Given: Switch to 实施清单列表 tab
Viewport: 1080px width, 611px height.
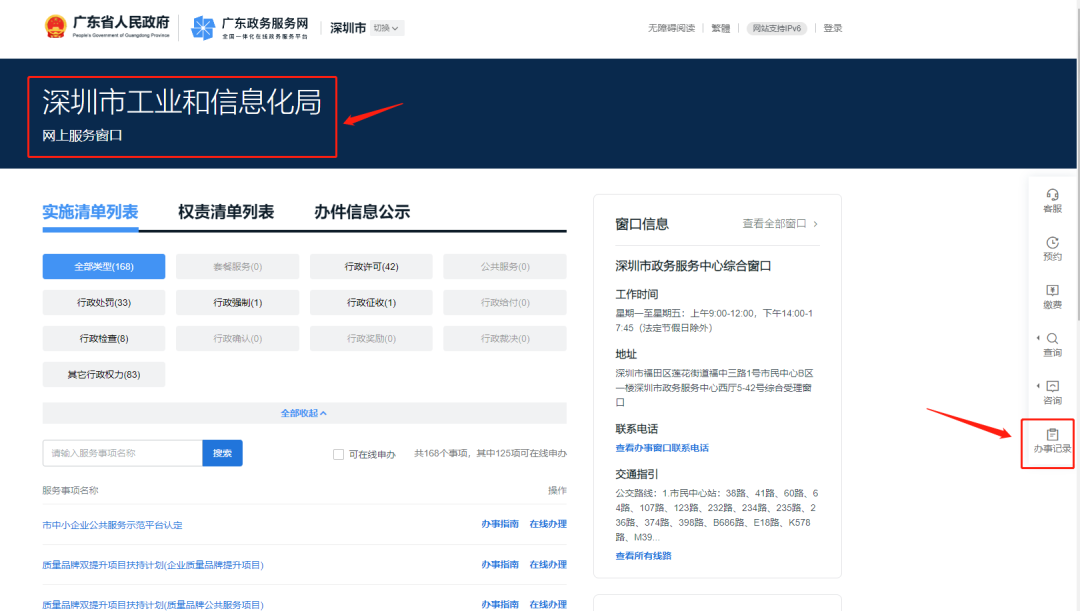Looking at the screenshot, I should (x=90, y=211).
